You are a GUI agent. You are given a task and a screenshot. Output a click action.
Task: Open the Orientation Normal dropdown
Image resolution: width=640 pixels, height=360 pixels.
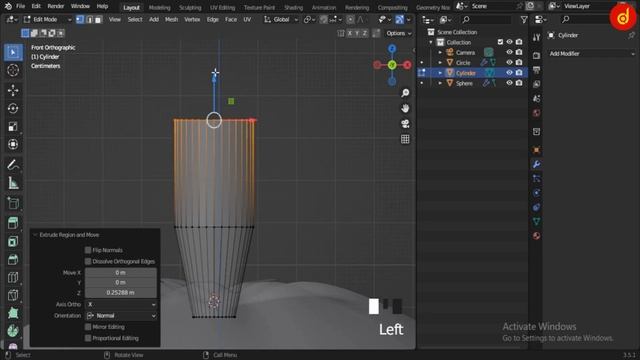[x=121, y=316]
